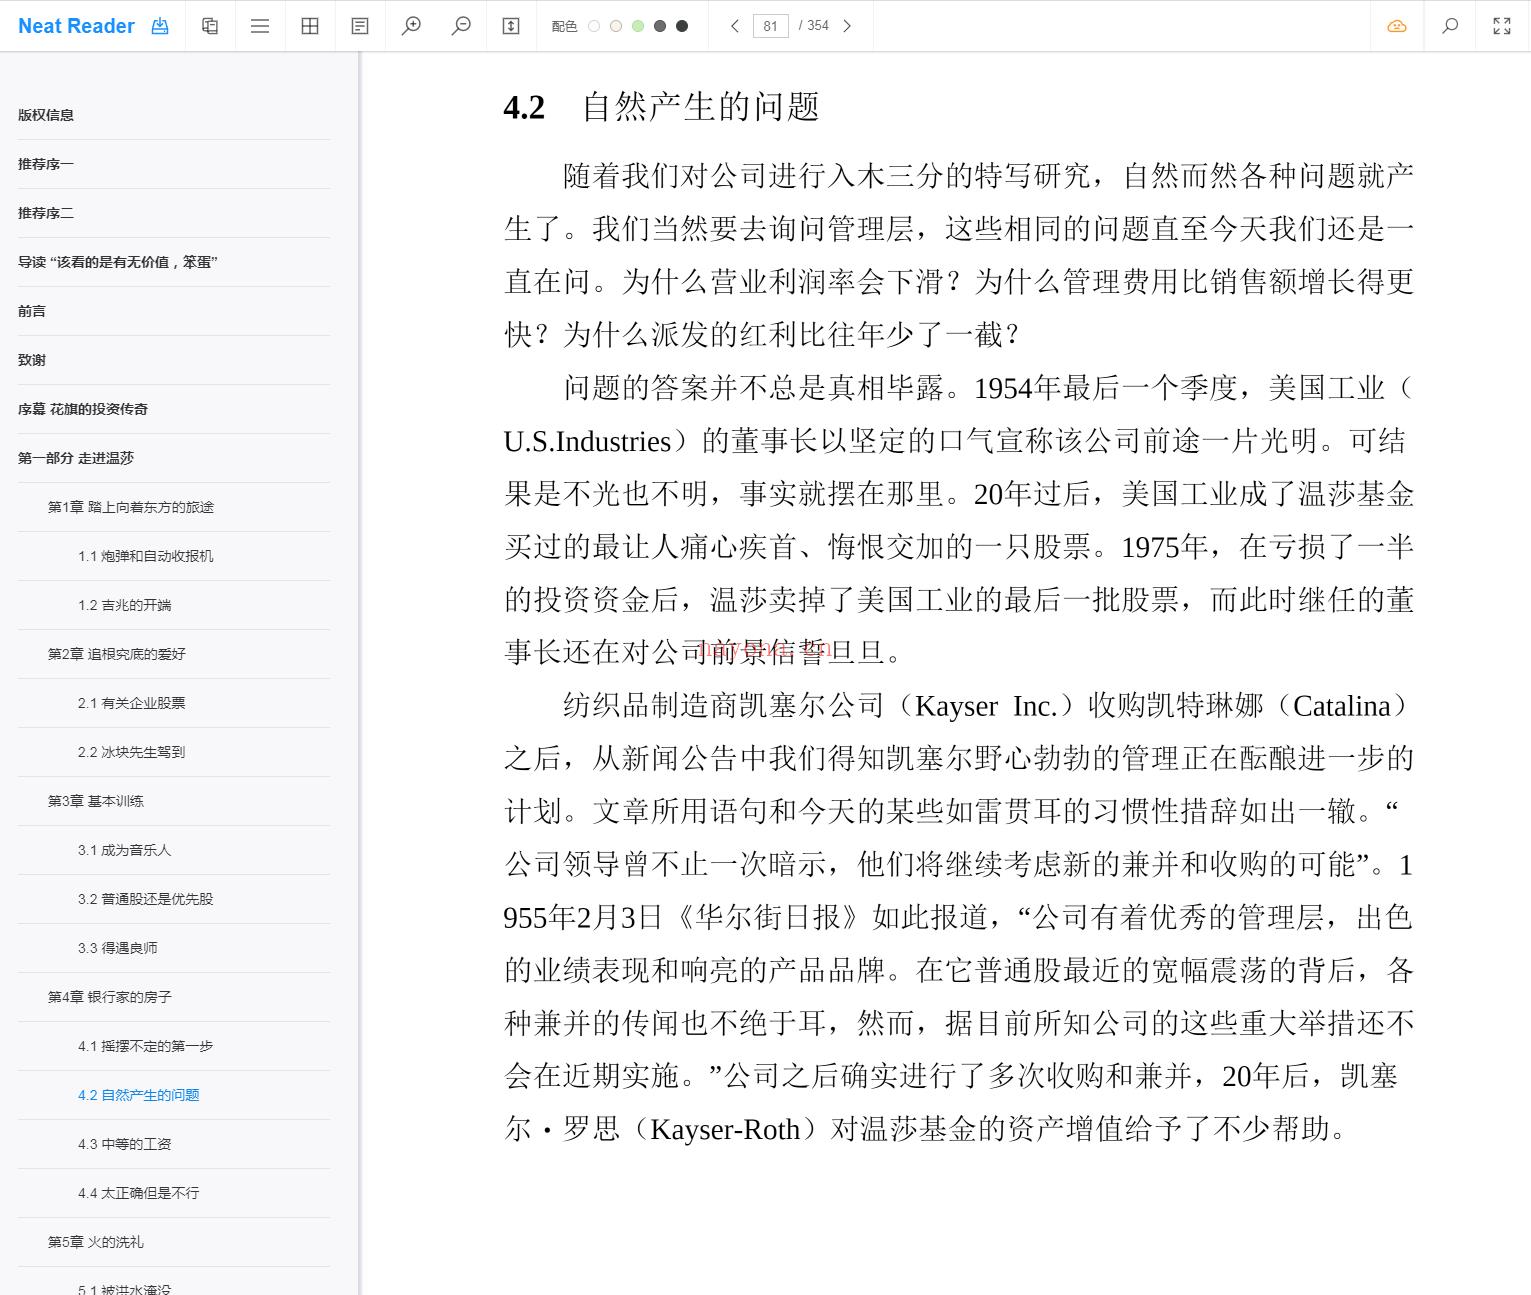Select the beige color theme swatch
This screenshot has width=1531, height=1295.
click(x=616, y=26)
